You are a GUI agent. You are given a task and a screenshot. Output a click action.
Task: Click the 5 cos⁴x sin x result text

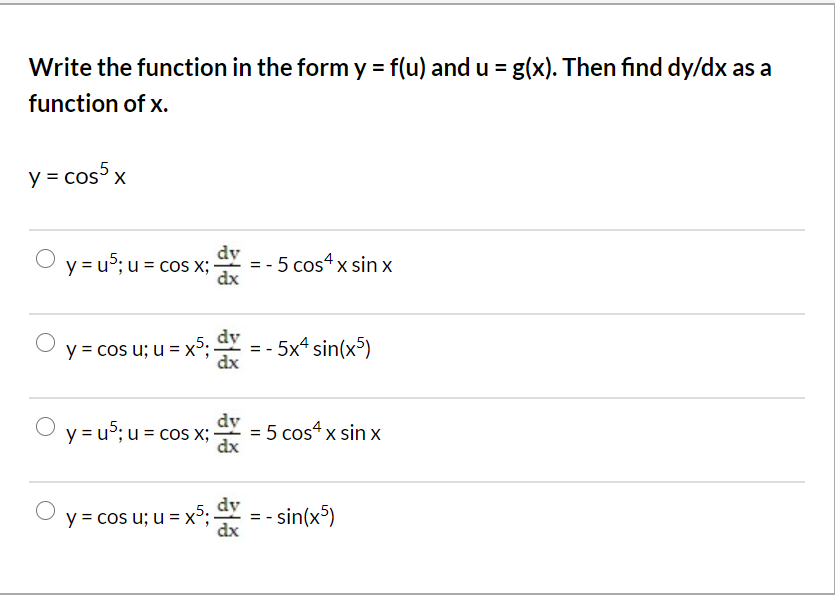324,433
